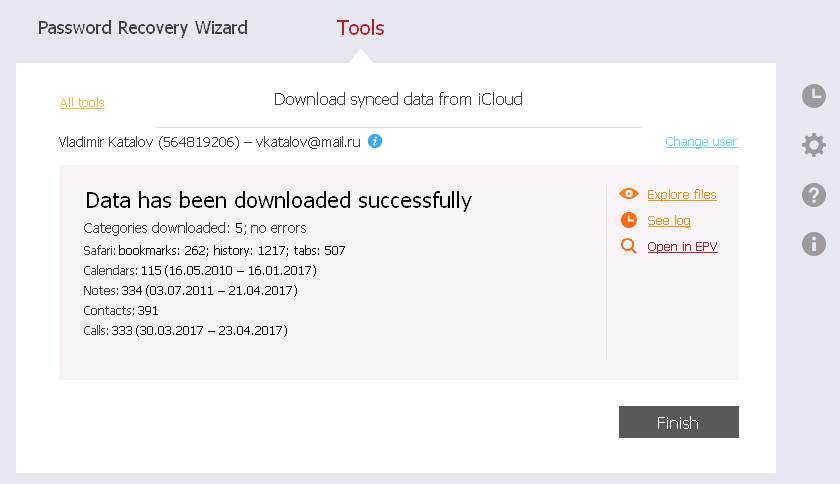The height and width of the screenshot is (484, 840).
Task: Open the history clock icon in sidebar
Action: point(814,96)
